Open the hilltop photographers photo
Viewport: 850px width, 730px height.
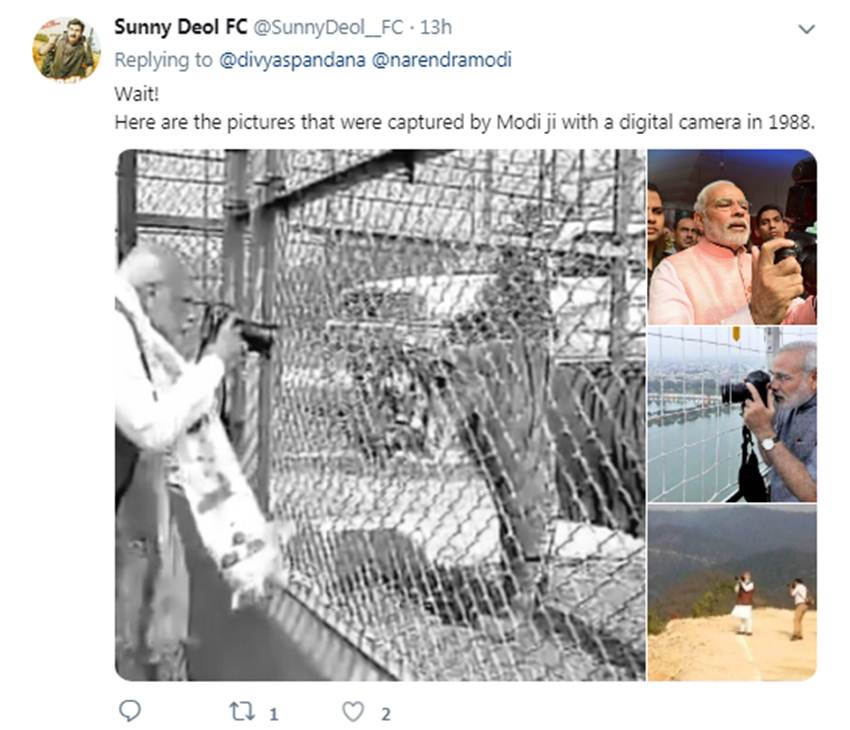click(x=732, y=593)
